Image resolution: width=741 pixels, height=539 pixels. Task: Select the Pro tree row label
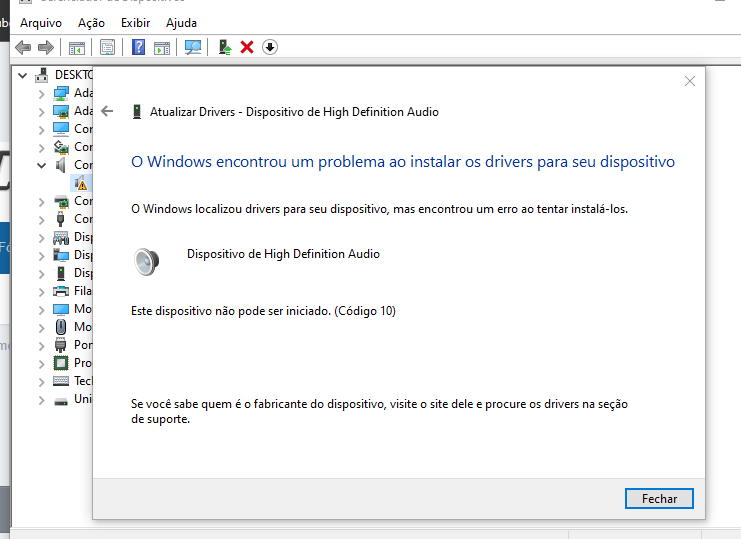[x=83, y=363]
